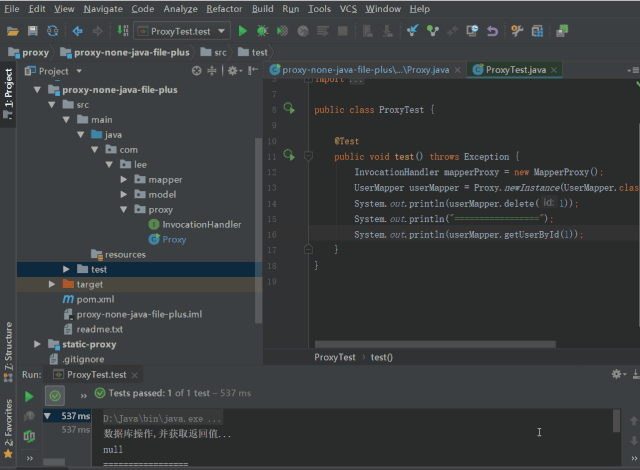Start debugging with the bug icon

[262, 31]
